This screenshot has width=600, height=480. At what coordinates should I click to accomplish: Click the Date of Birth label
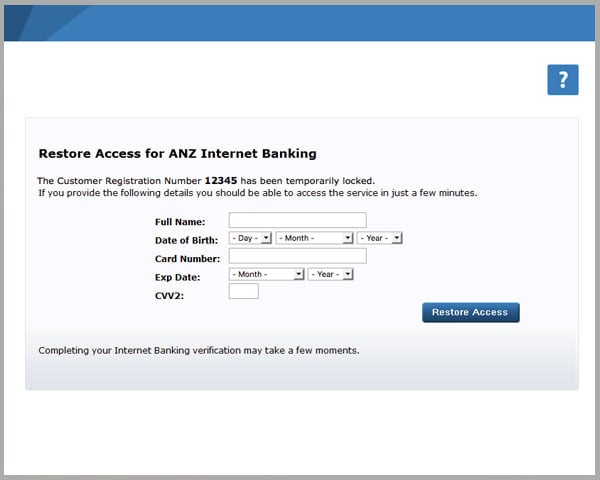[x=186, y=240]
